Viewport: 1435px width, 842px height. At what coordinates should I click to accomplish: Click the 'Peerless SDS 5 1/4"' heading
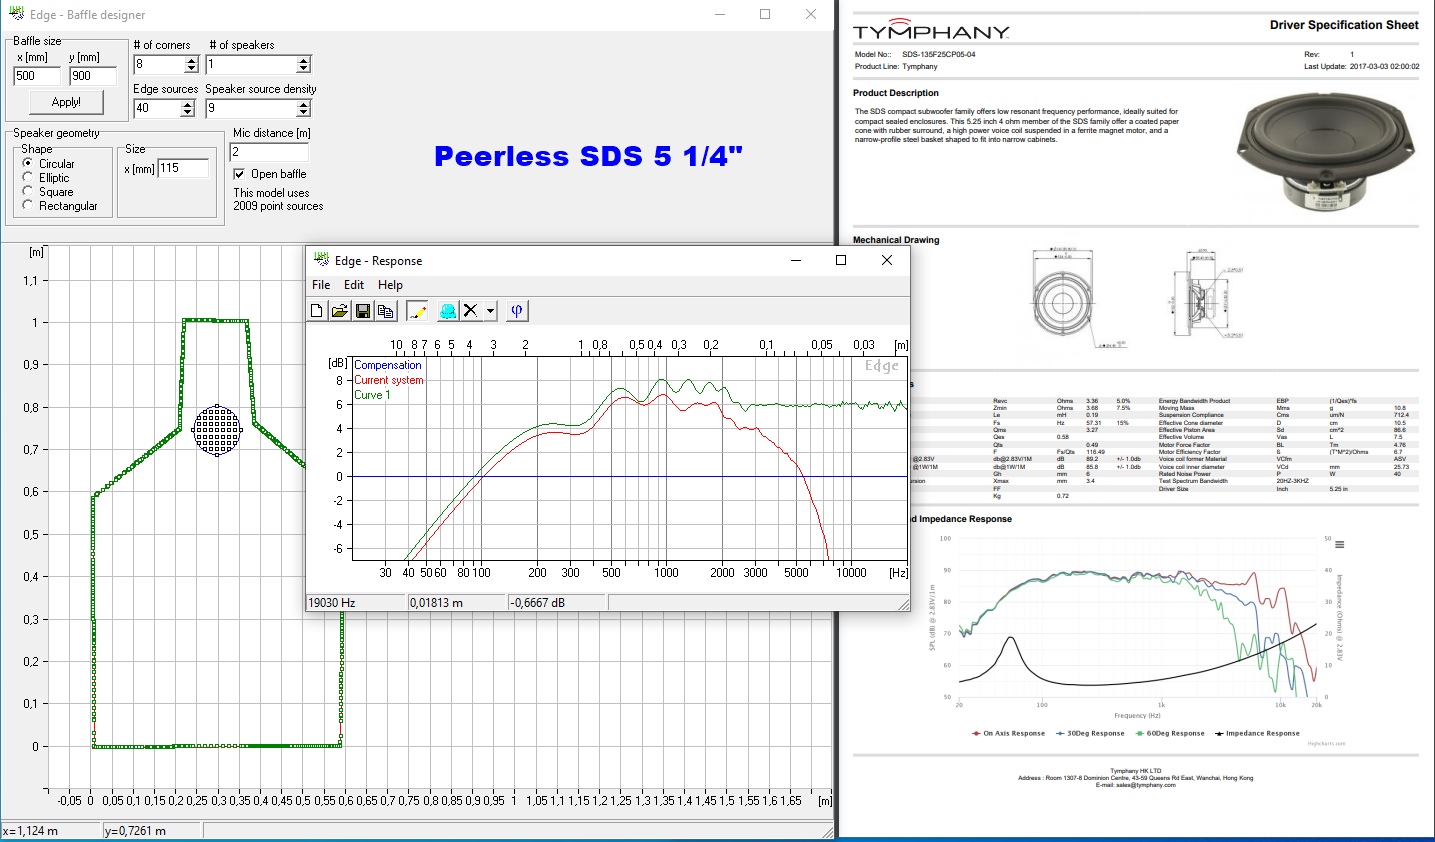click(589, 156)
